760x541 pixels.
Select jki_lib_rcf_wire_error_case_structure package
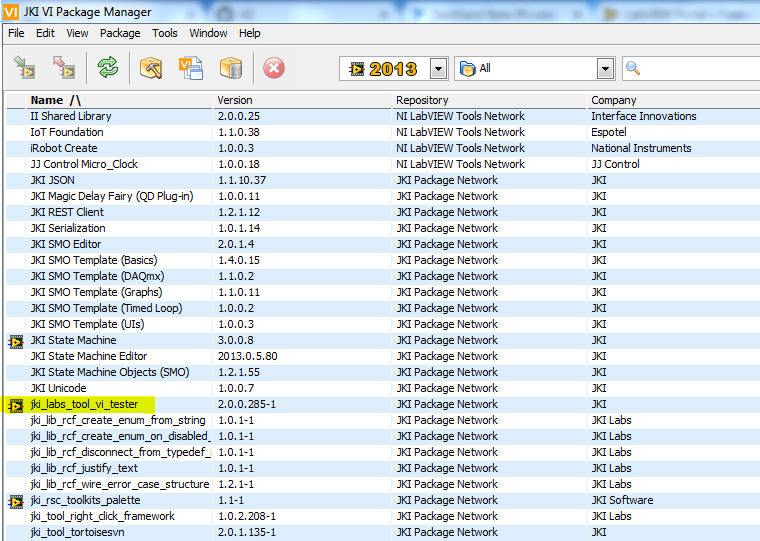(120, 484)
